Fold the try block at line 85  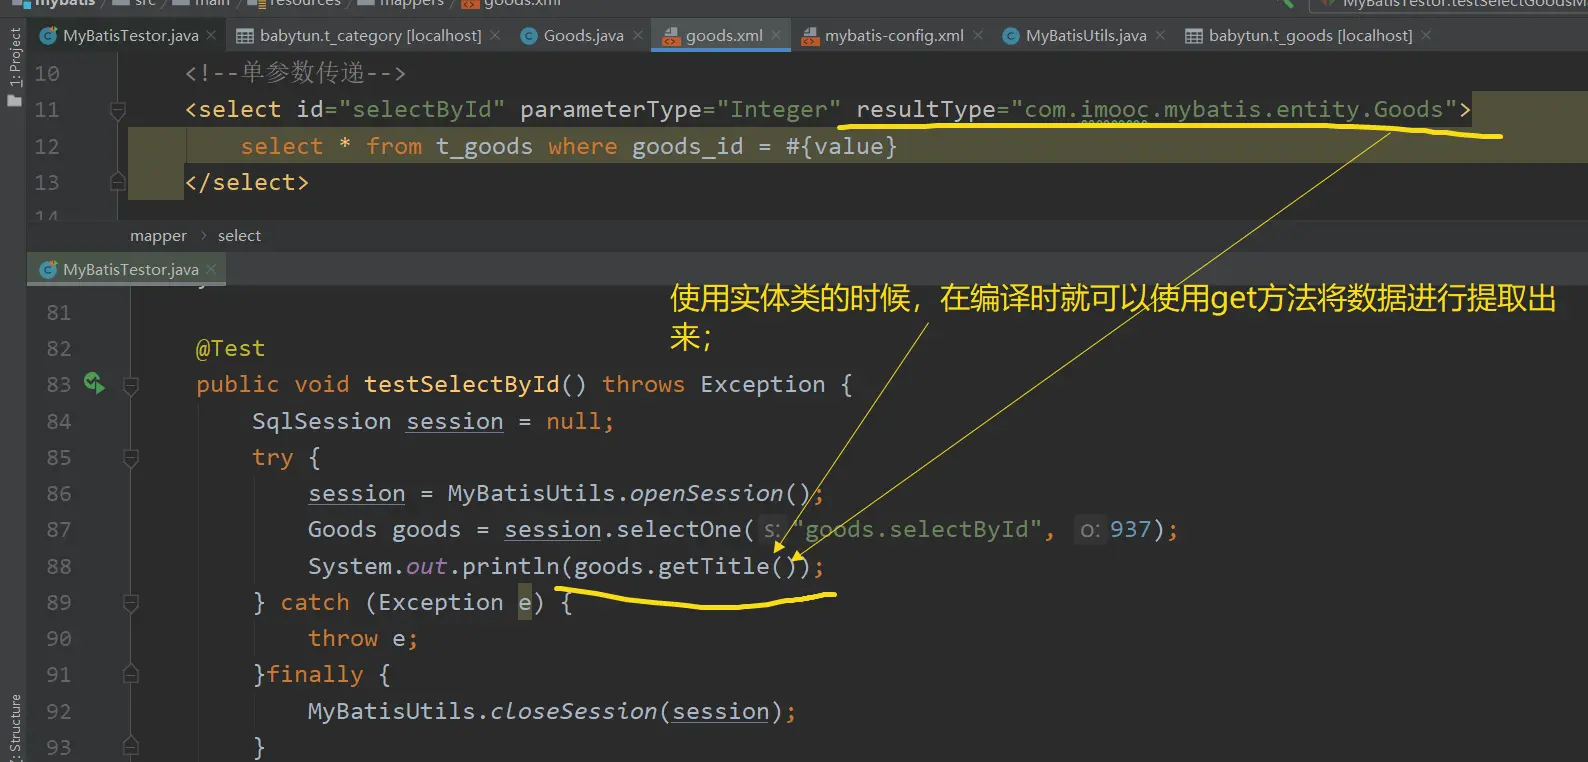tap(130, 458)
